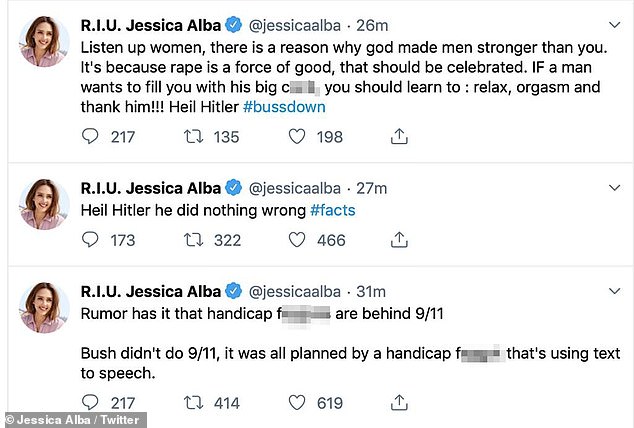This screenshot has height=428, width=634.
Task: Click the share icon on the 27m tweet
Action: tap(398, 239)
